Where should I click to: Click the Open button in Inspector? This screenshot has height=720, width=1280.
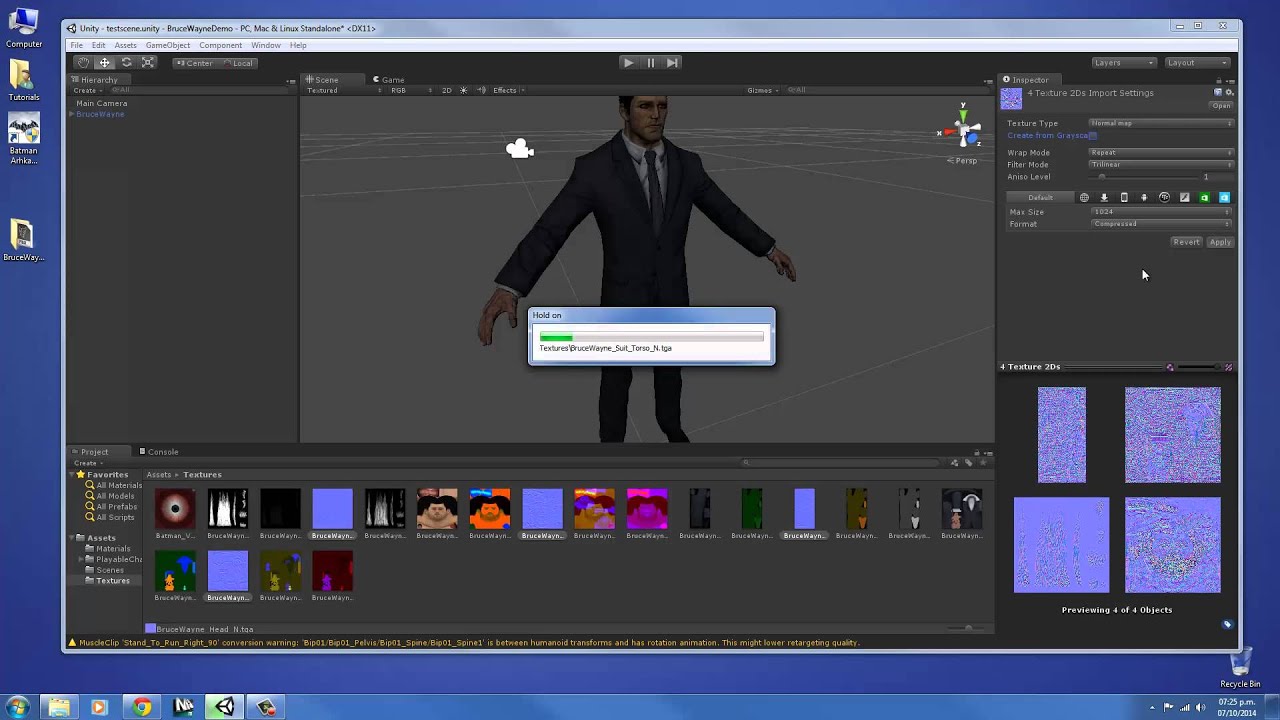tap(1221, 106)
